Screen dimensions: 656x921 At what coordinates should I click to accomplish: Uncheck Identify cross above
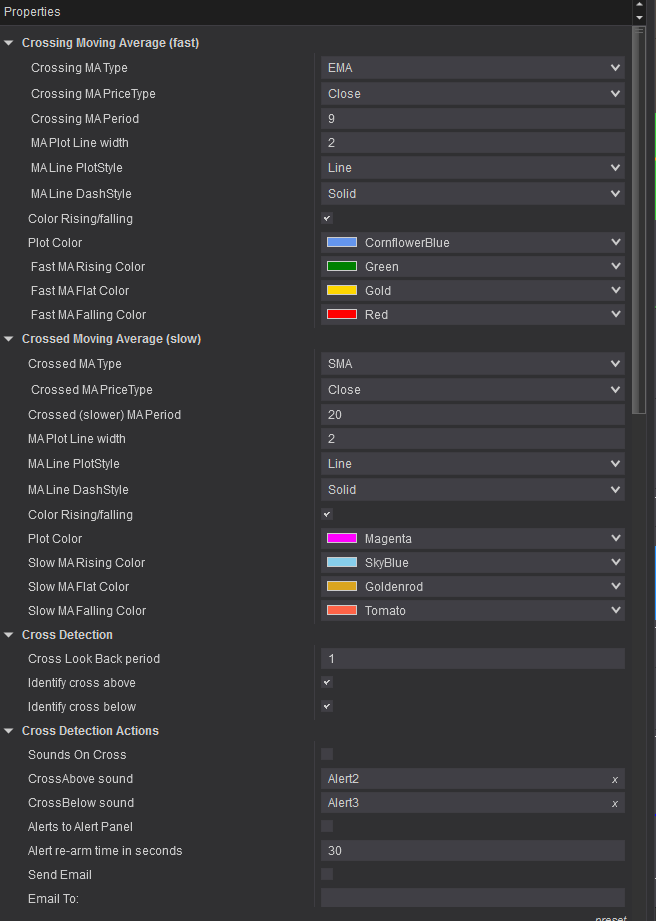coord(327,682)
